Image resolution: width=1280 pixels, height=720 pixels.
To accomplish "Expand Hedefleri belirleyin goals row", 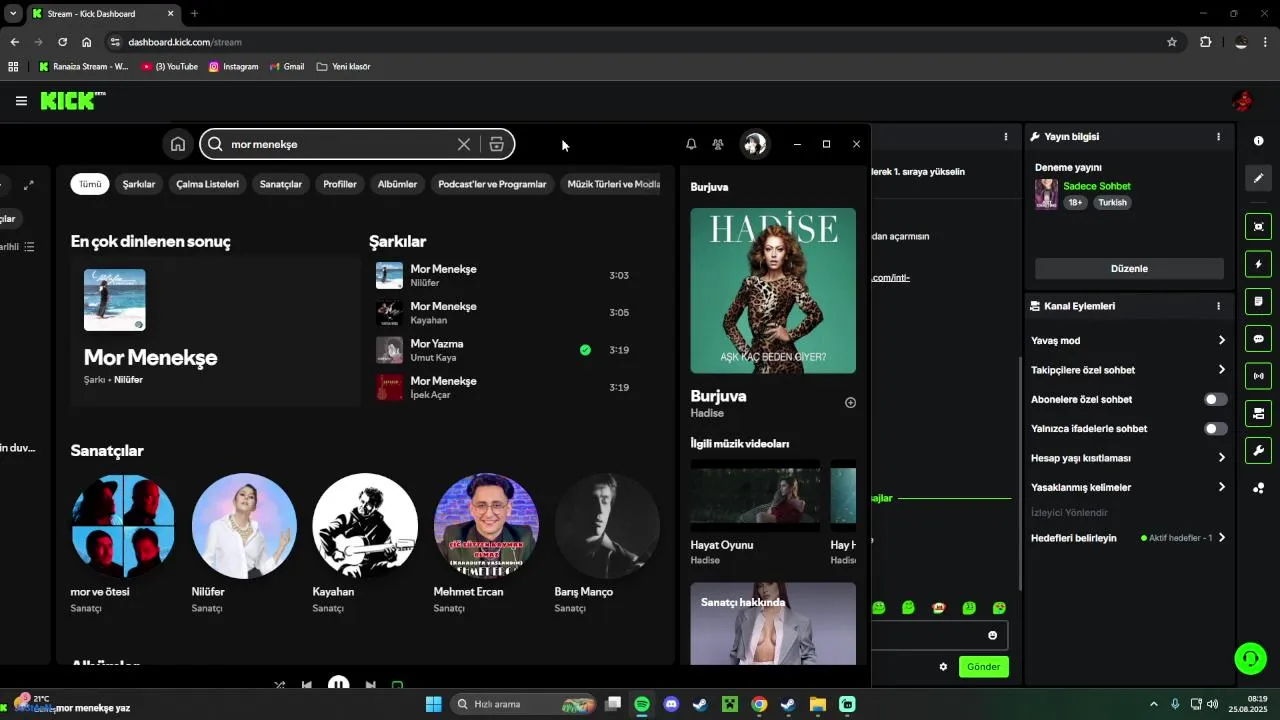I will coord(1127,538).
